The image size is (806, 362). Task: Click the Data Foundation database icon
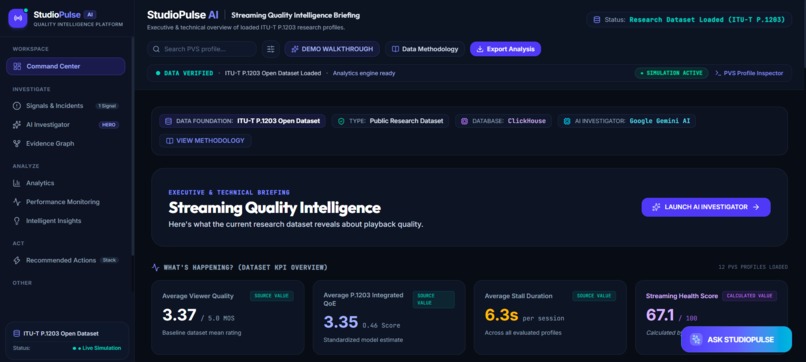[169, 121]
